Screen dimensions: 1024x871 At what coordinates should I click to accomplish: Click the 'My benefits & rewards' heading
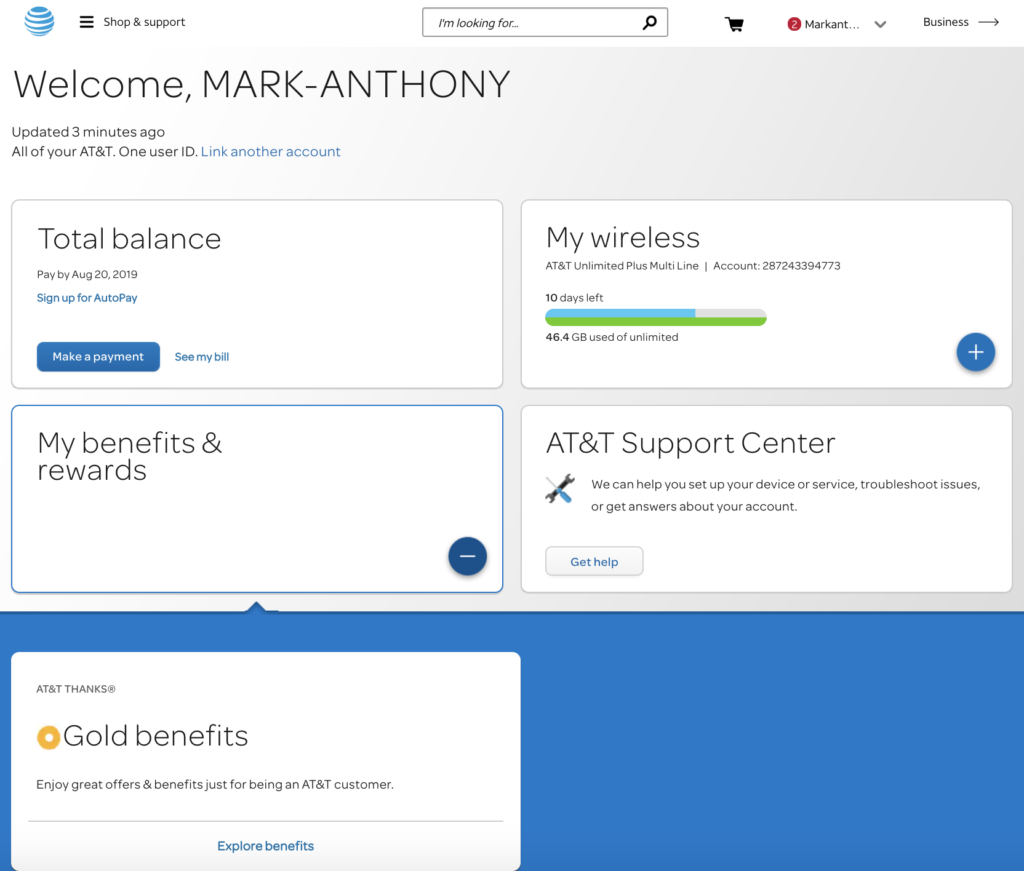point(129,456)
